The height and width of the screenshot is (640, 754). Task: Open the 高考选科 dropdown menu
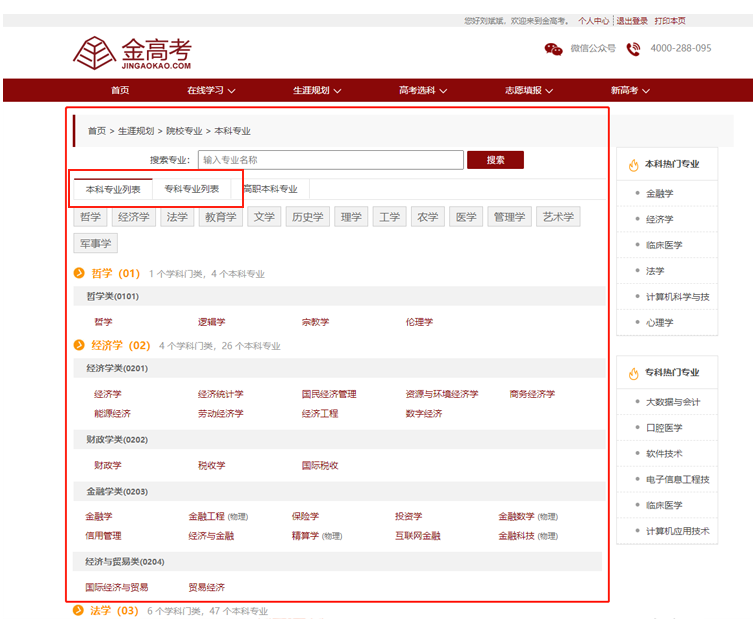pyautogui.click(x=423, y=90)
